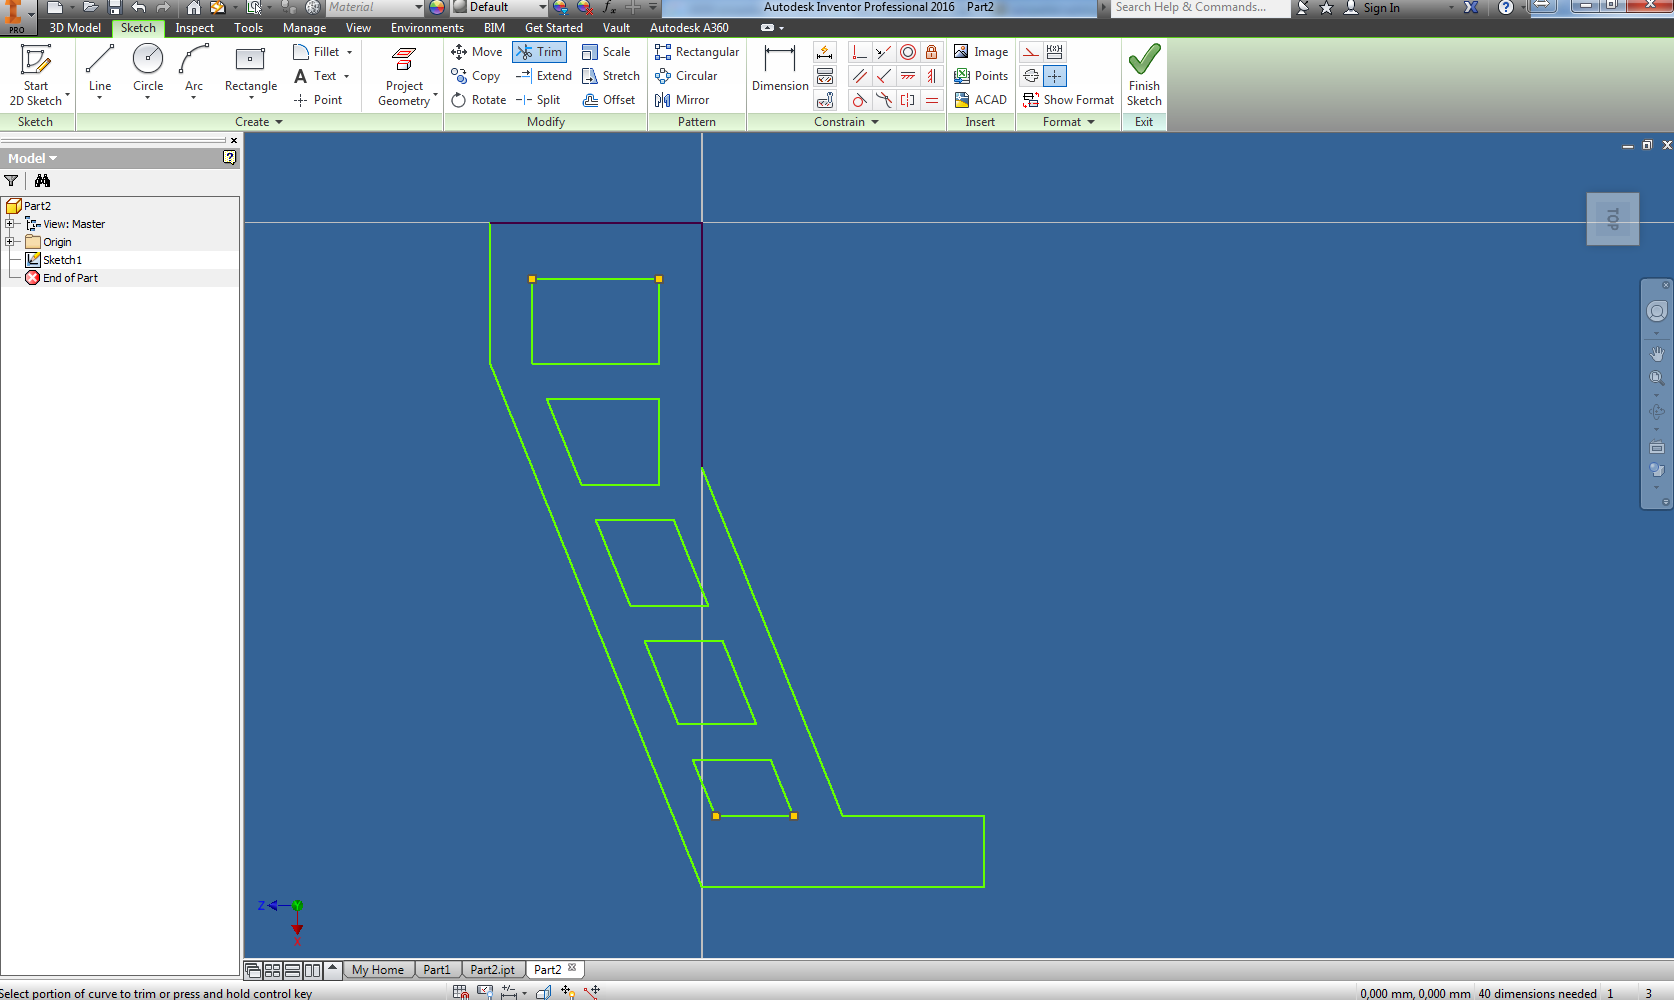Toggle Driven Dimension format
1674x1000 pixels.
pyautogui.click(x=1055, y=52)
